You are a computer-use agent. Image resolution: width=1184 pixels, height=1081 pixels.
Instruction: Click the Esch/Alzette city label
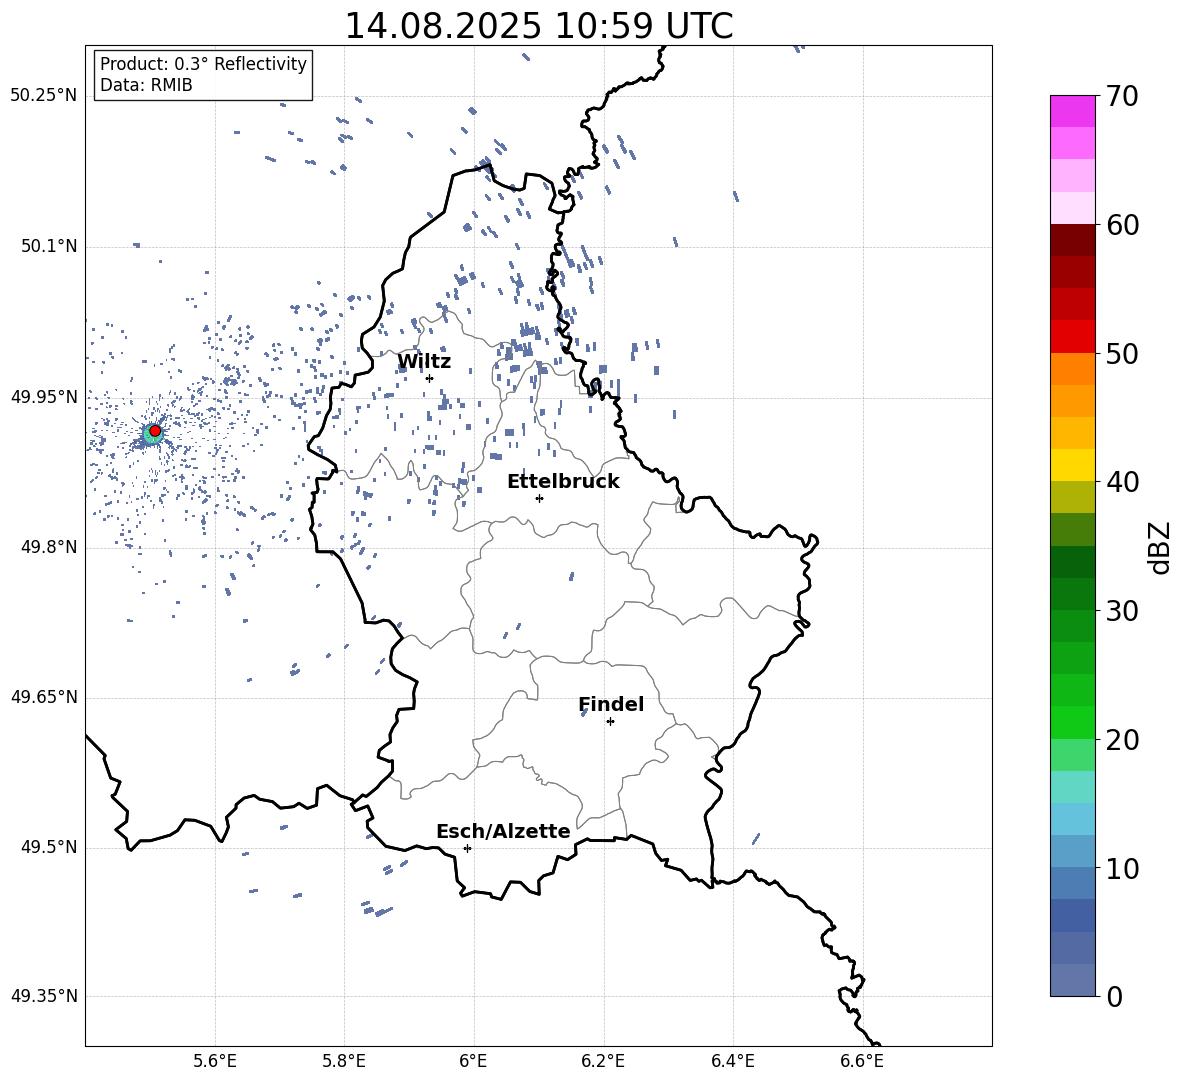(503, 831)
